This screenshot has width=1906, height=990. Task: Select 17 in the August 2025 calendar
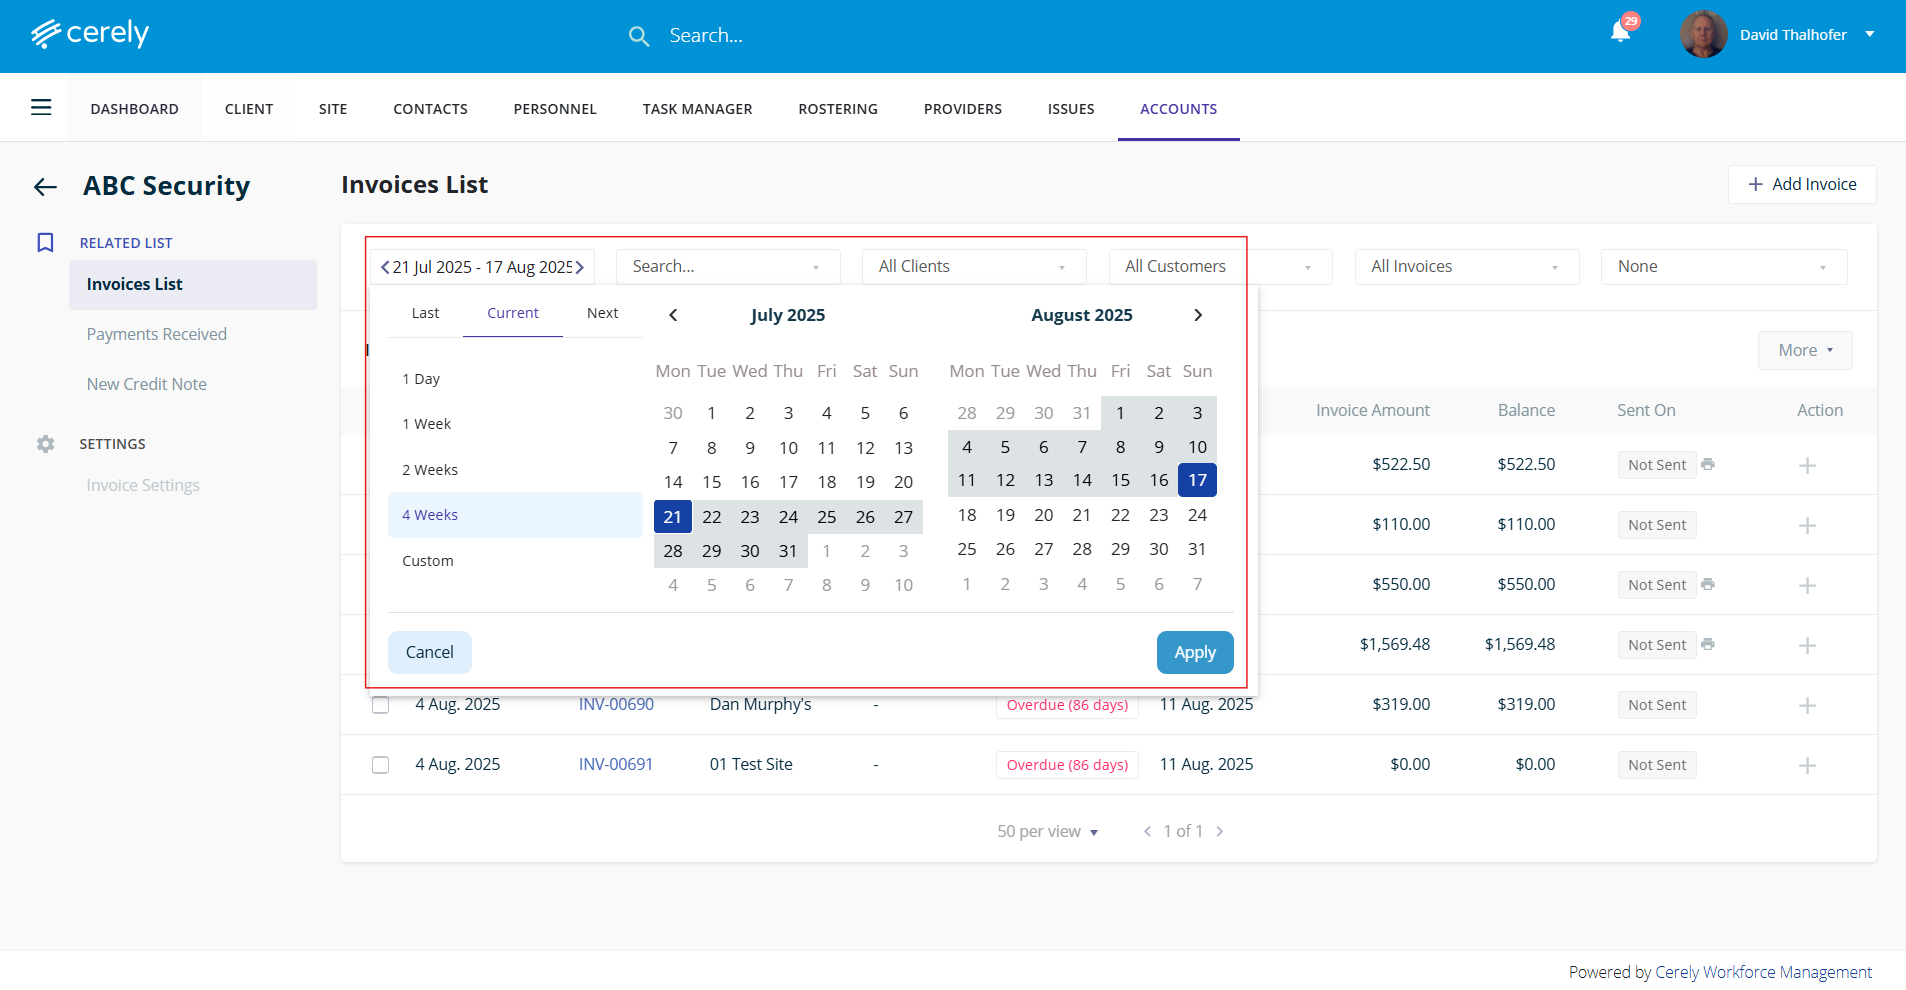[1198, 480]
